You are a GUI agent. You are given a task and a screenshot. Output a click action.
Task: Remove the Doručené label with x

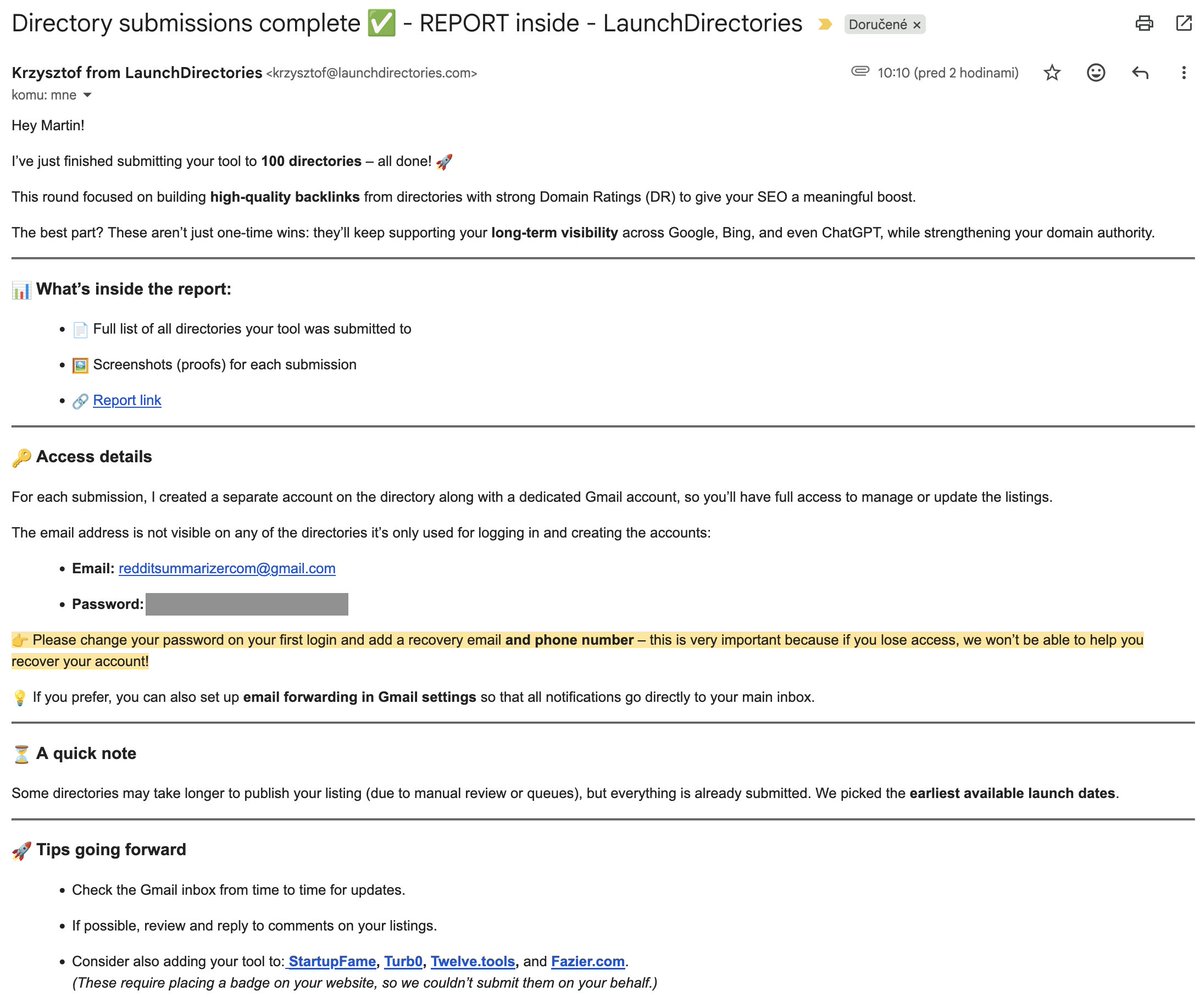(917, 24)
